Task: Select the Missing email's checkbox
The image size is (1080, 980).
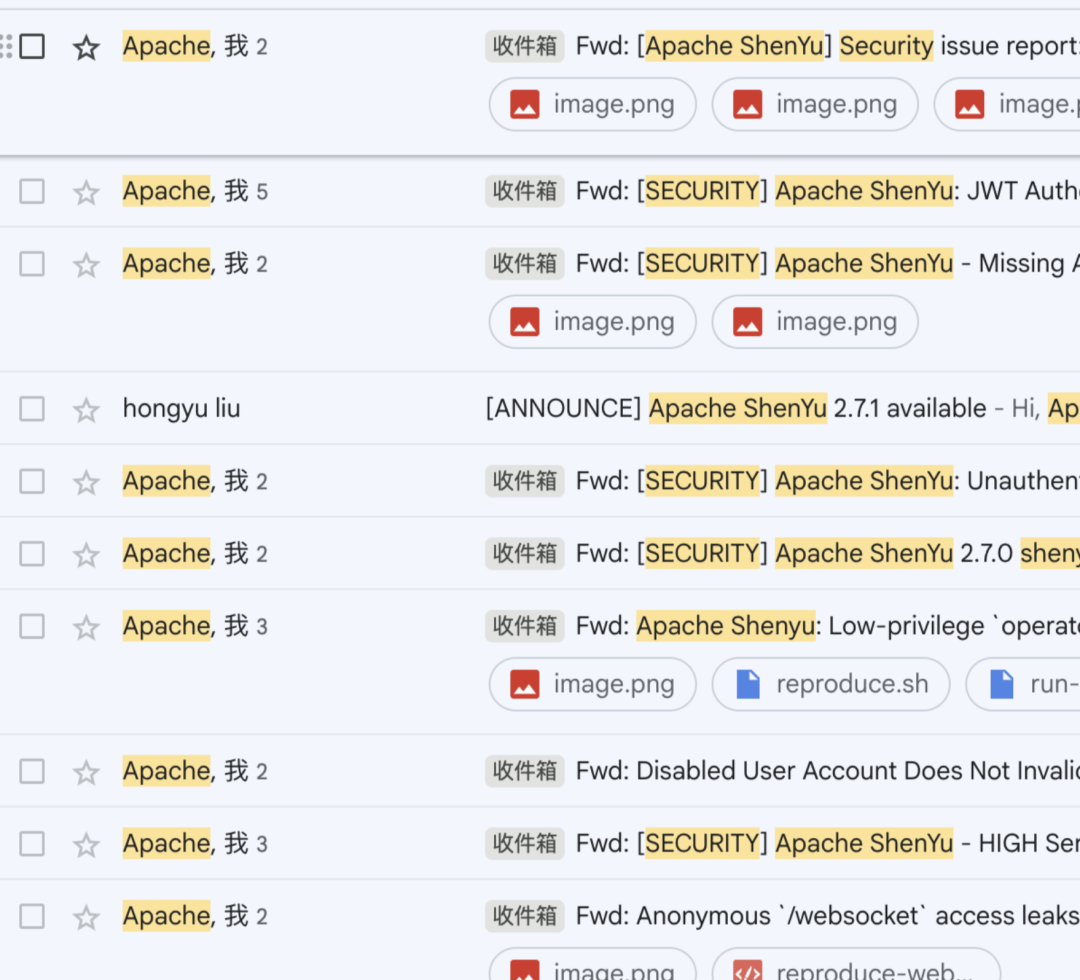Action: (32, 264)
